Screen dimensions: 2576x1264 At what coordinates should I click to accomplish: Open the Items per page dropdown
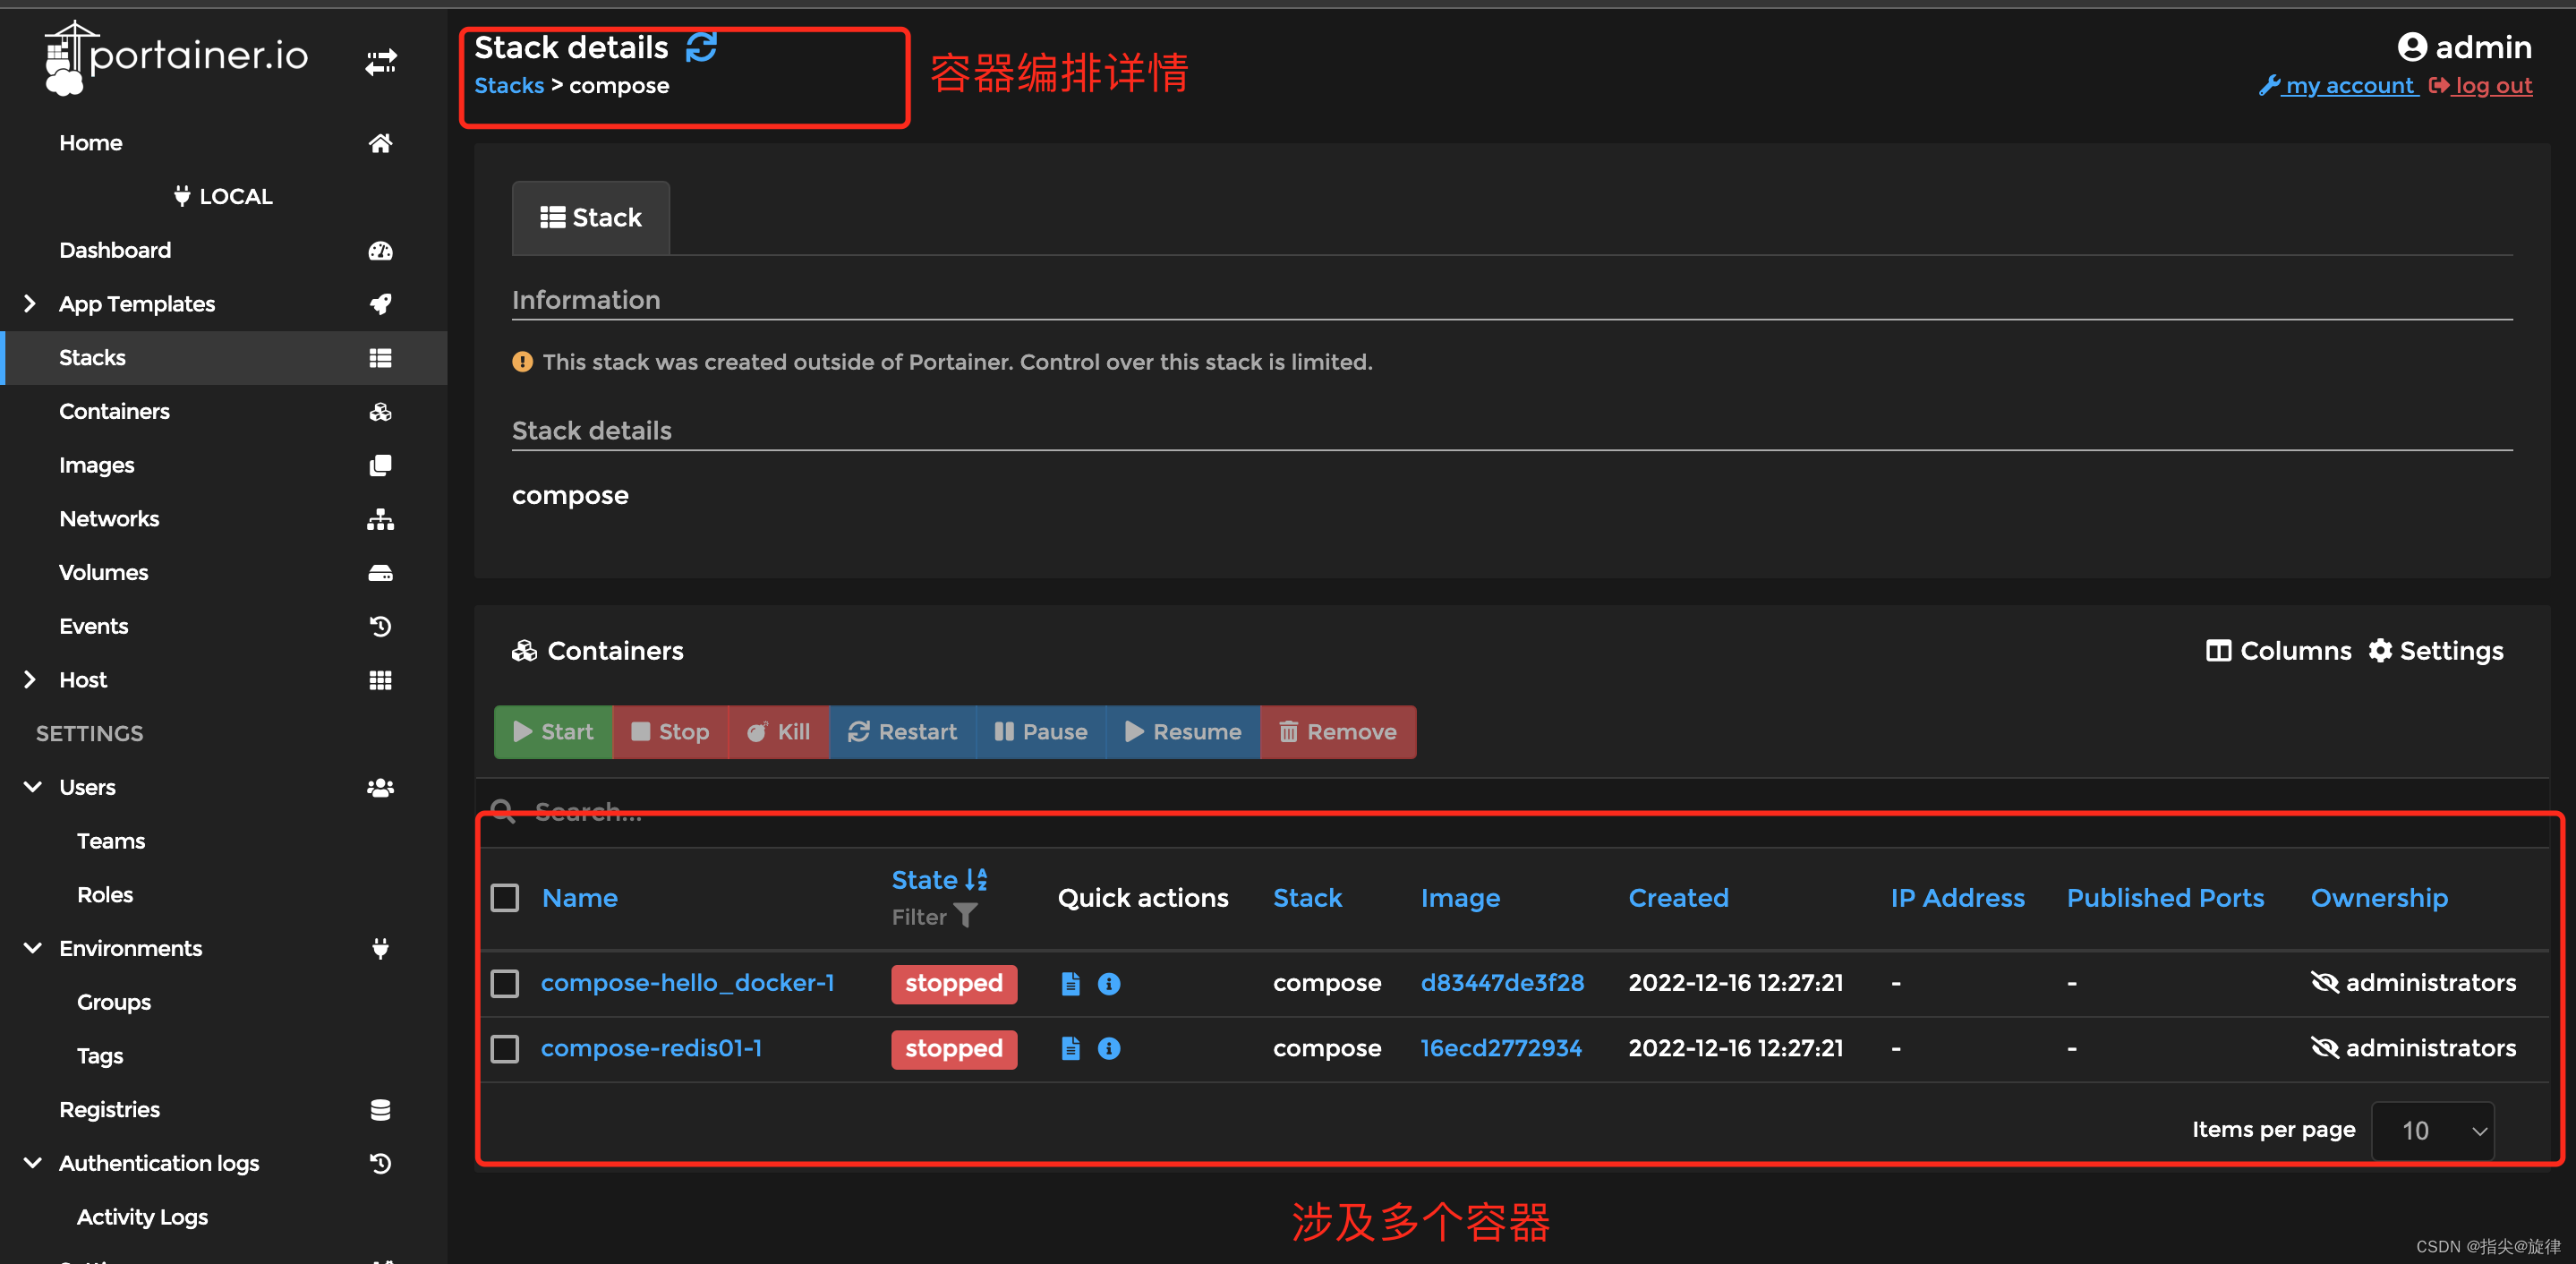pos(2431,1130)
